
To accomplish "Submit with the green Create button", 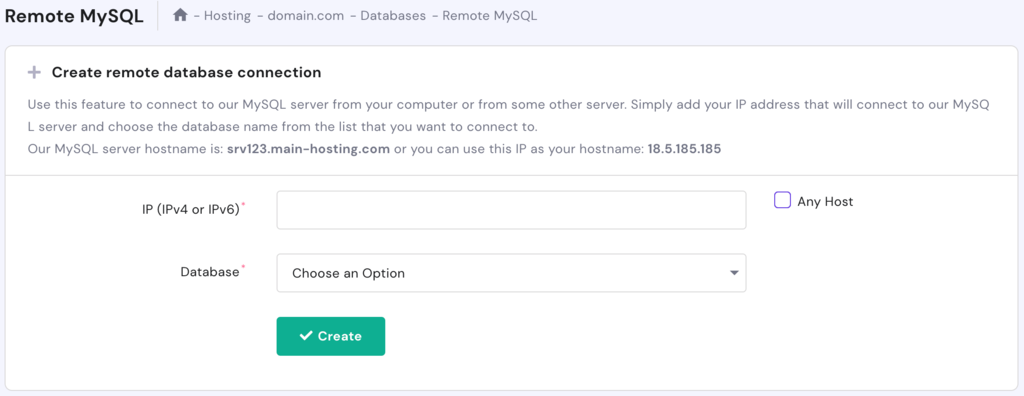I will (x=330, y=337).
